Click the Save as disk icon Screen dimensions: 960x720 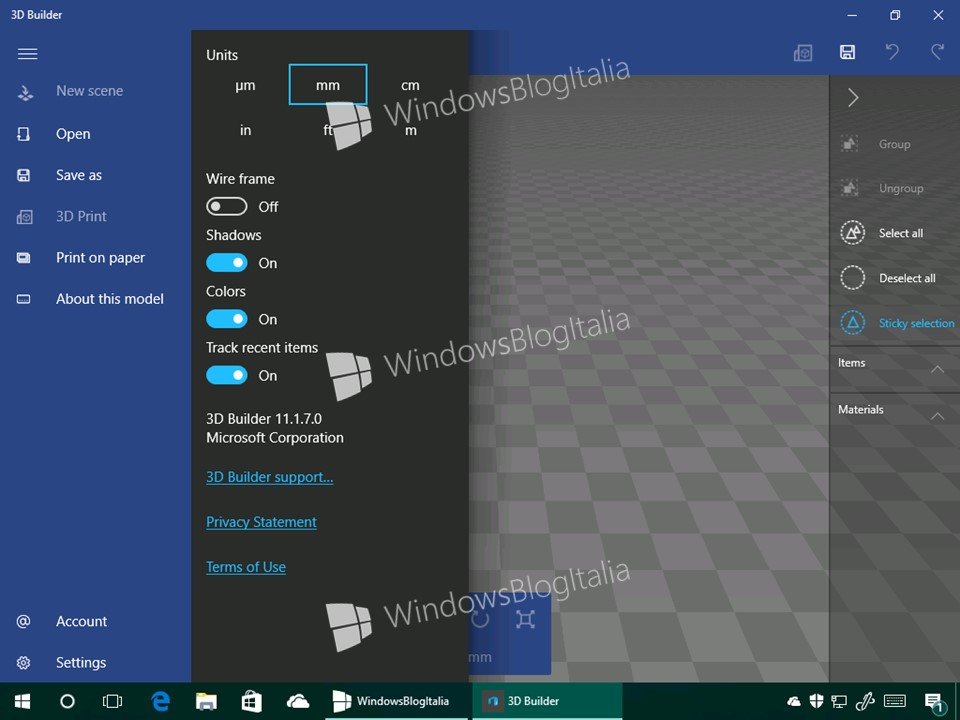click(x=23, y=176)
